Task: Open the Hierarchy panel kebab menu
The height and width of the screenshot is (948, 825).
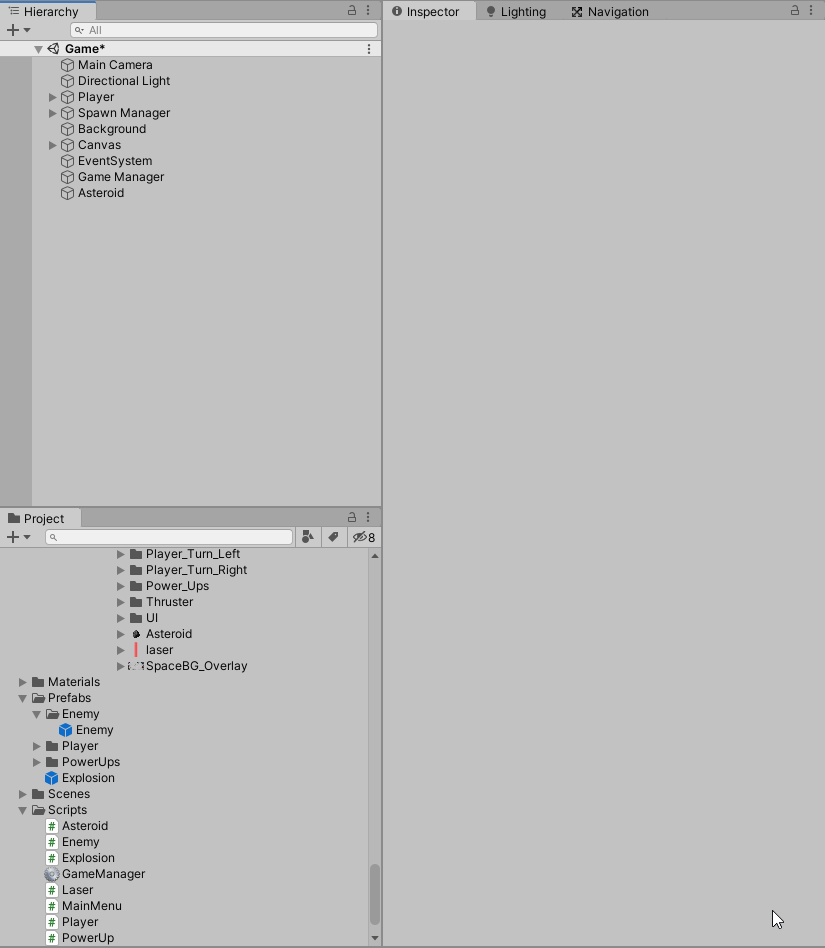Action: pos(368,10)
